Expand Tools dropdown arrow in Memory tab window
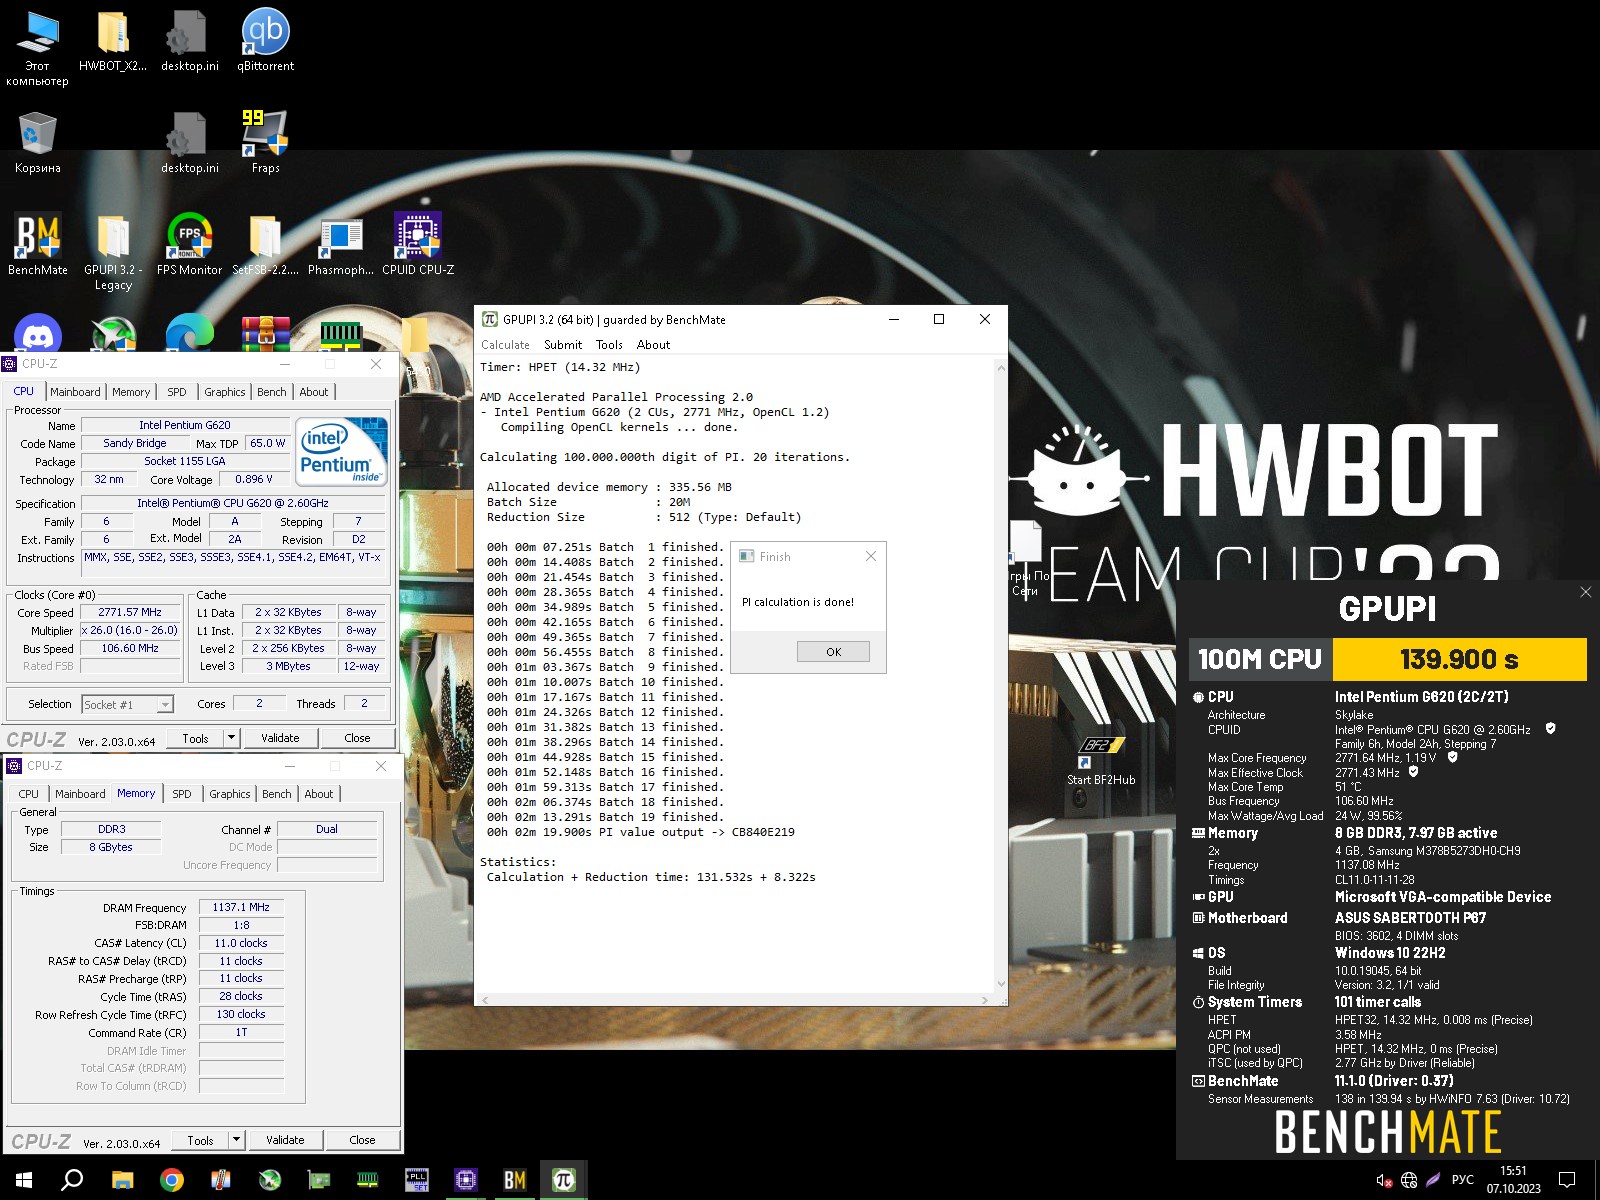 237,1140
